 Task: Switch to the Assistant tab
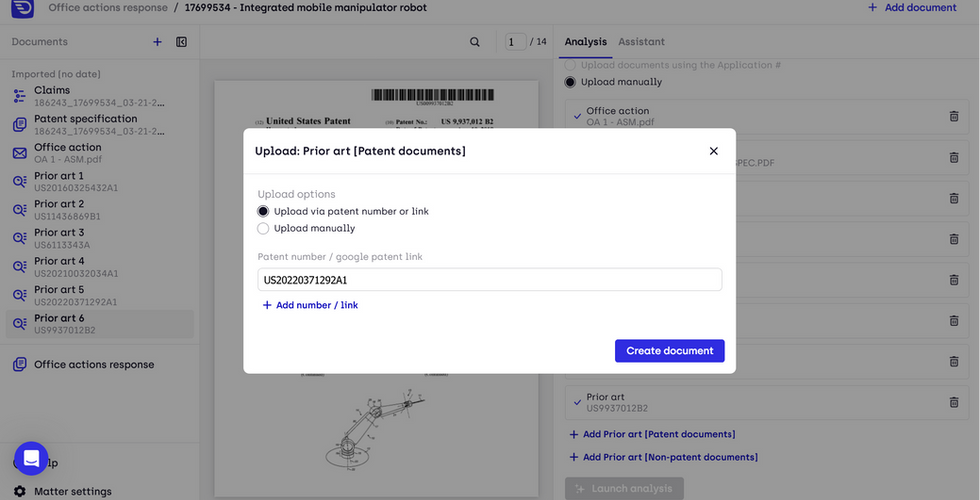[641, 42]
